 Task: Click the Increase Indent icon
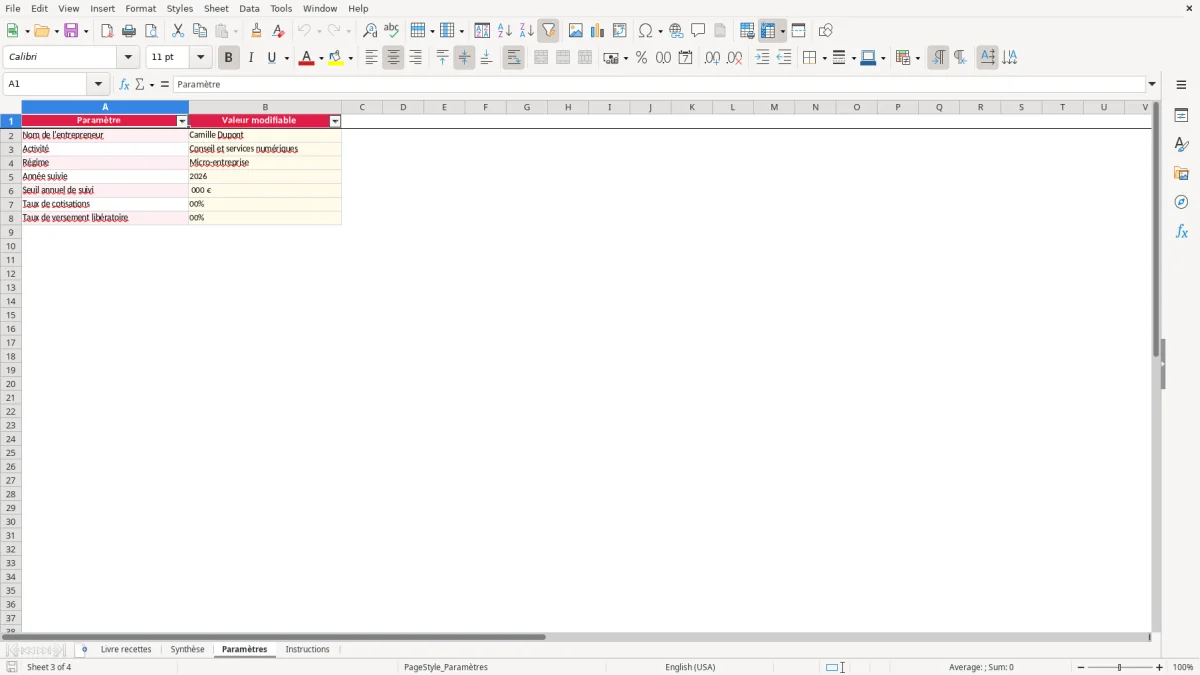click(x=762, y=58)
